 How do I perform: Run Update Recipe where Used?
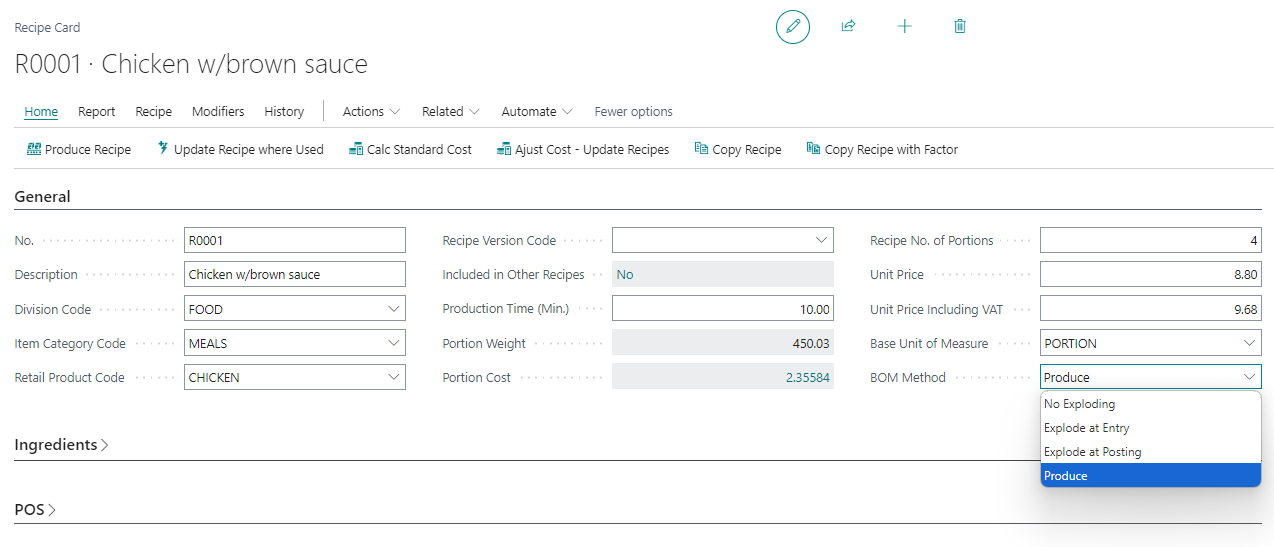pyautogui.click(x=240, y=149)
